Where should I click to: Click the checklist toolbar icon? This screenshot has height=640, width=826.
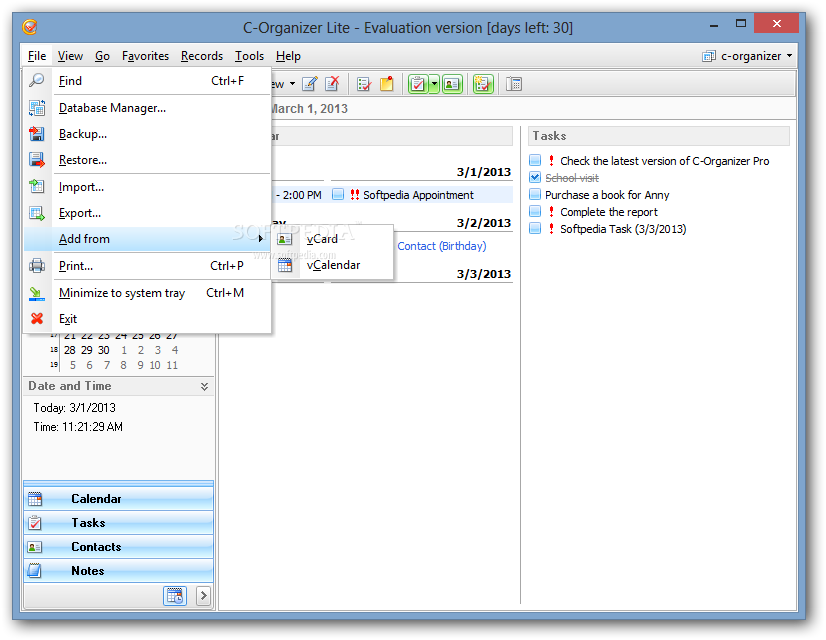363,84
